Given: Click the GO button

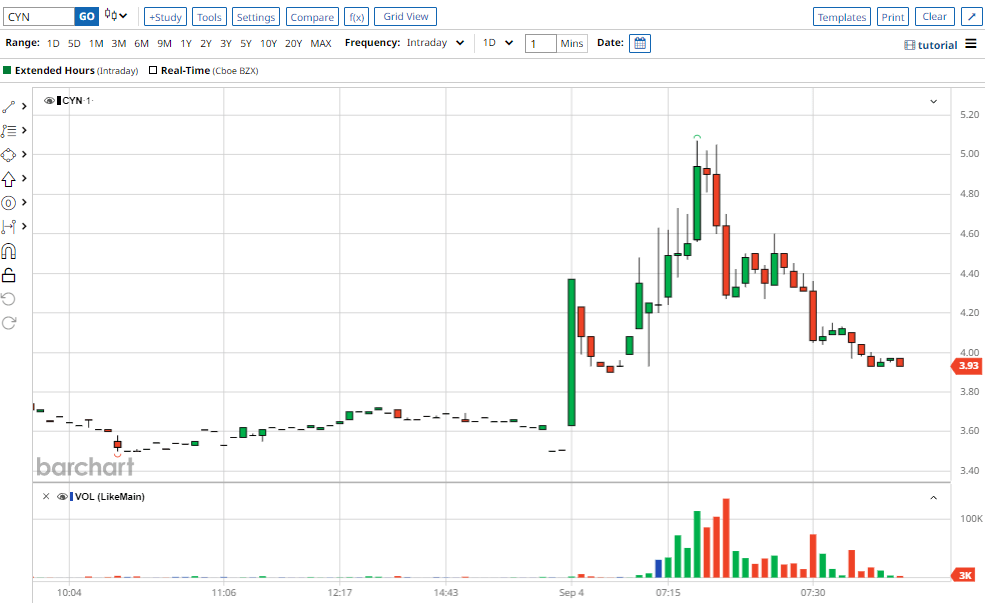Looking at the screenshot, I should [87, 16].
